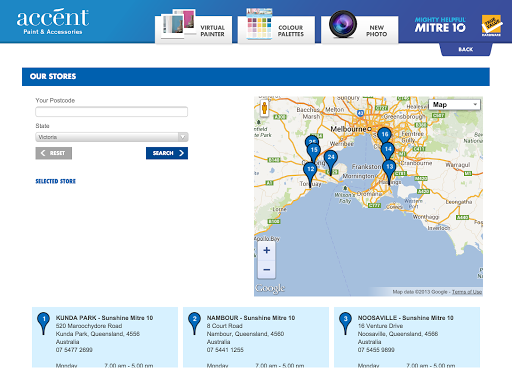Open New Photo camera lens icon

pos(343,25)
